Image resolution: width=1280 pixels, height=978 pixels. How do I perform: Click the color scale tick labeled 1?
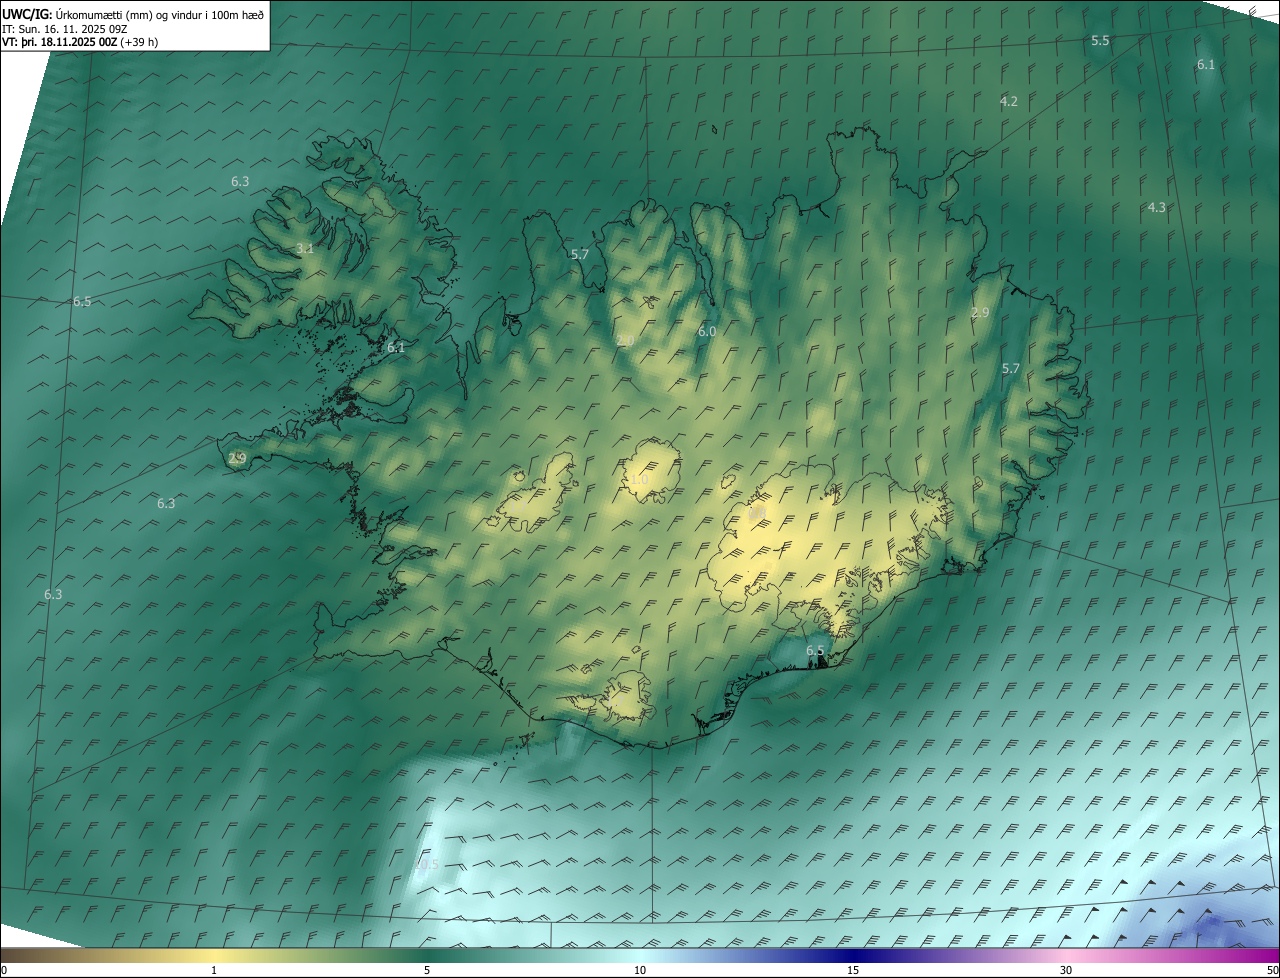214,971
